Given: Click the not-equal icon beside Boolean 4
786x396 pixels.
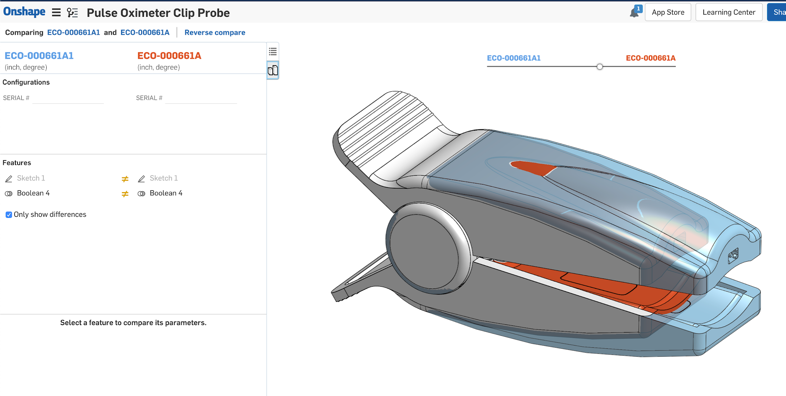Looking at the screenshot, I should click(125, 193).
